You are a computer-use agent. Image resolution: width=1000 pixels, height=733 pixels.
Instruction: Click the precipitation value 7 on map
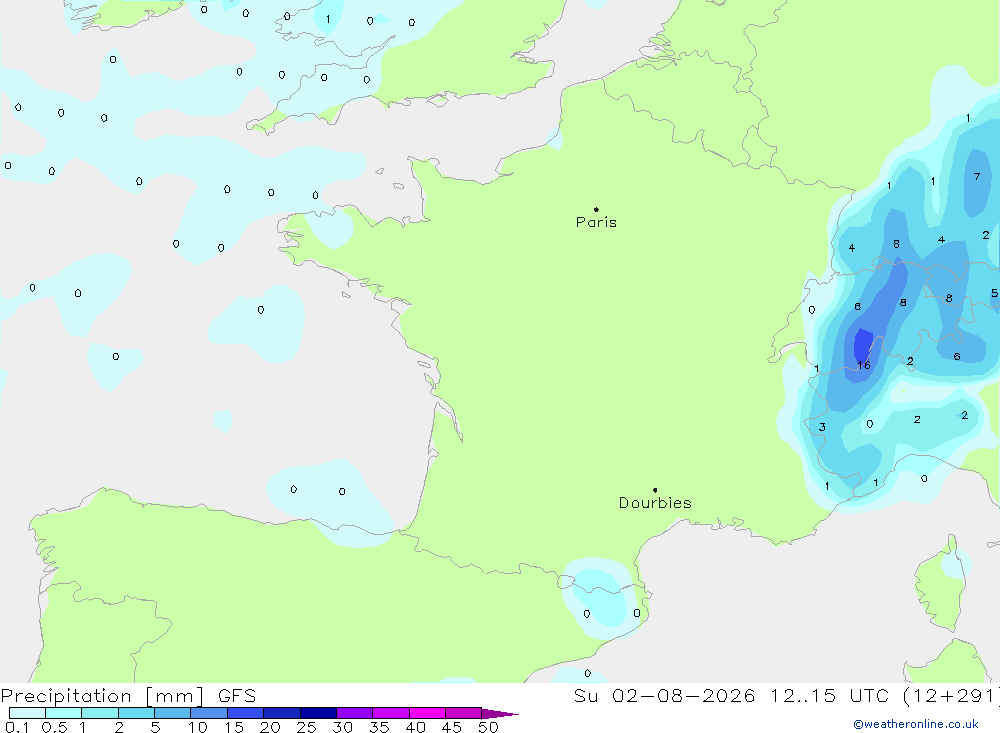[x=976, y=177]
